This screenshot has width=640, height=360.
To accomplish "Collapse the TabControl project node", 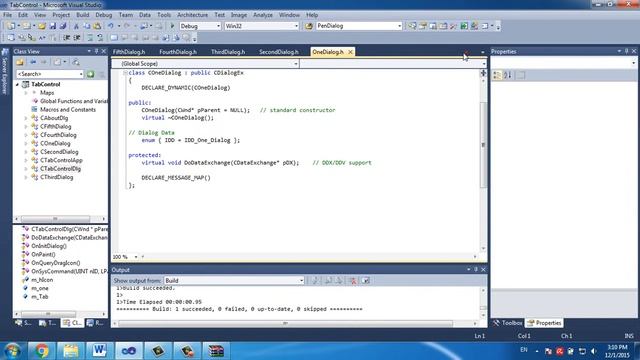I will 18,84.
